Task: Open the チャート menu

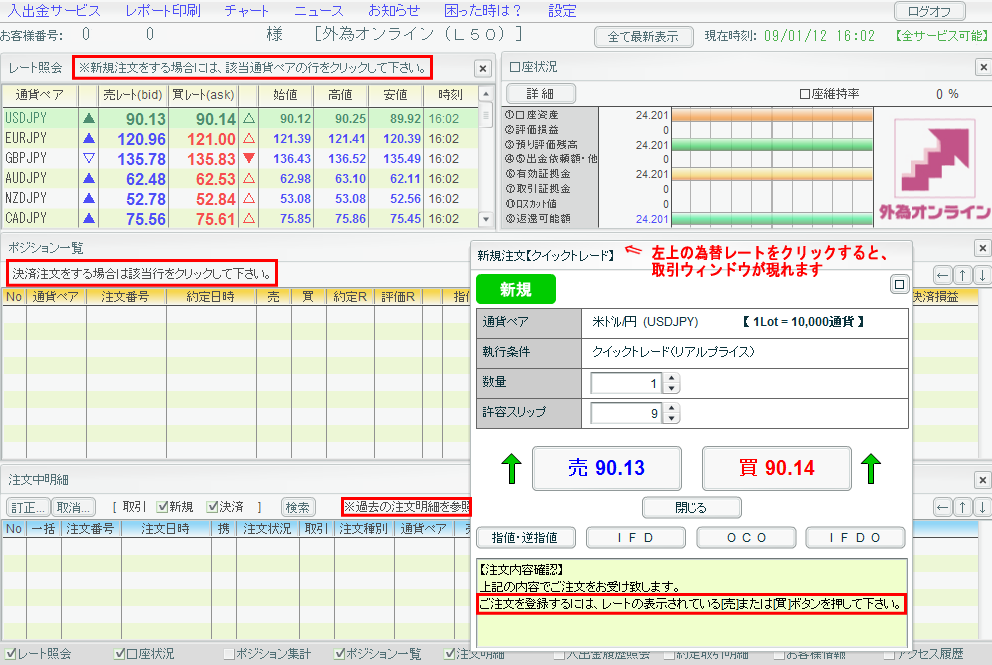Action: pos(247,11)
